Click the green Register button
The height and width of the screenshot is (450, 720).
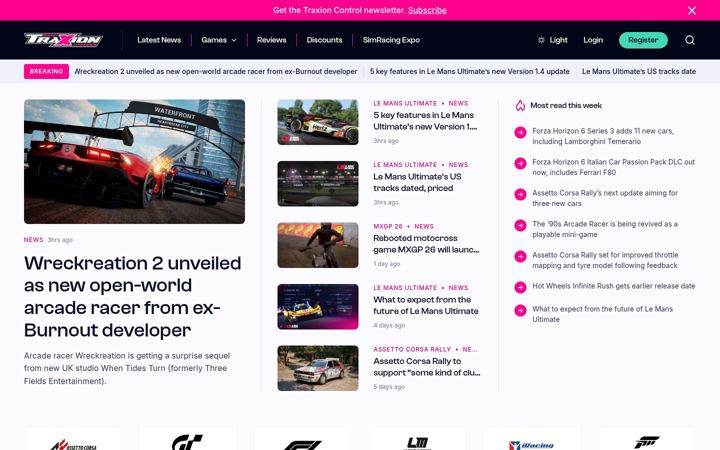tap(643, 40)
